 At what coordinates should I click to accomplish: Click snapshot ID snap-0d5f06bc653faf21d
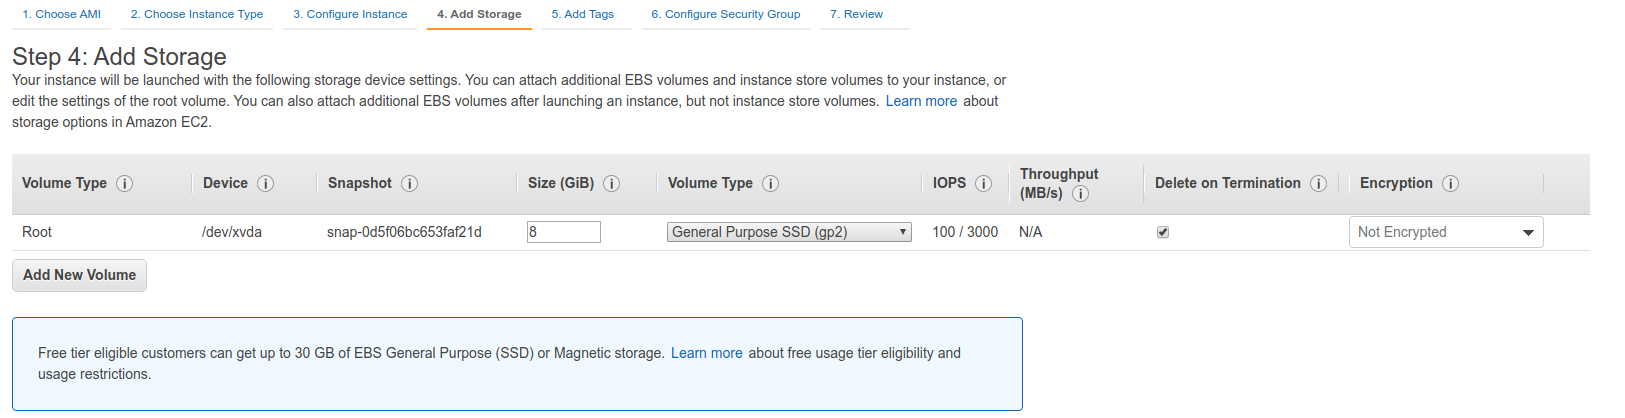click(x=404, y=232)
